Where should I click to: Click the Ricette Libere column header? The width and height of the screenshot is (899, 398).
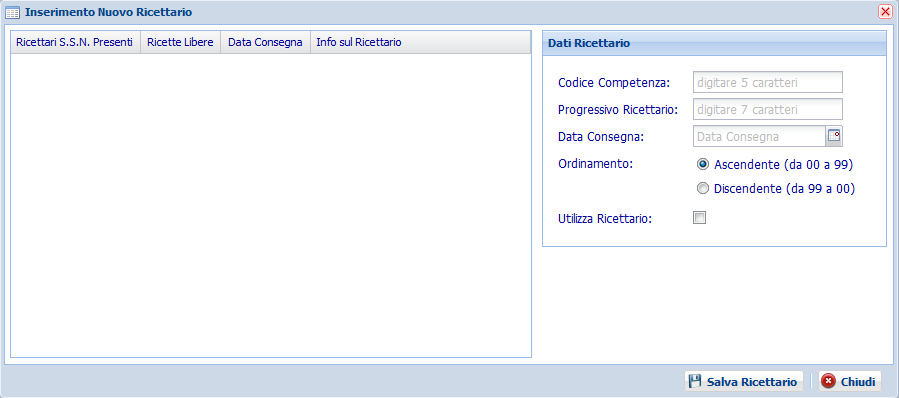click(181, 42)
